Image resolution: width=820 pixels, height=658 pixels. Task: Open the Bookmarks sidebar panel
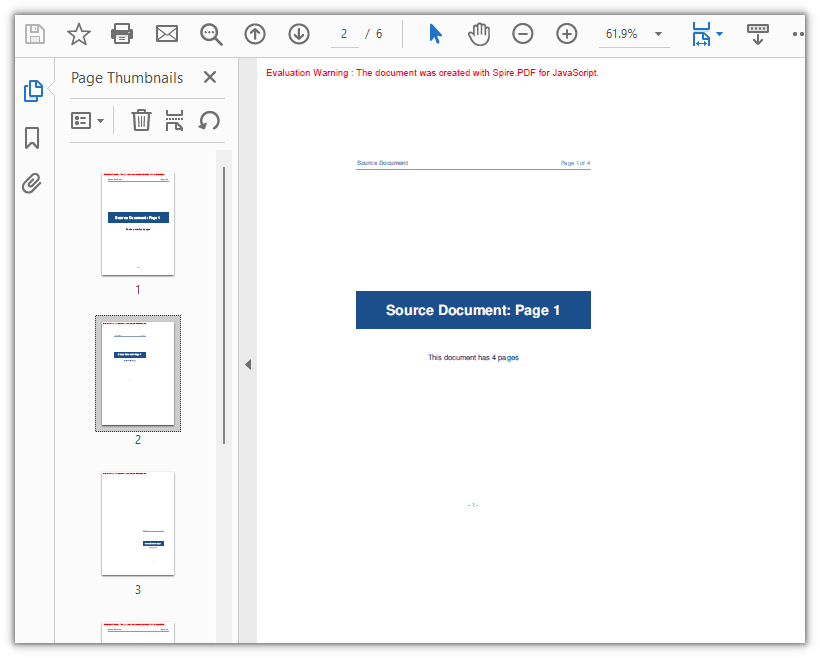(32, 138)
